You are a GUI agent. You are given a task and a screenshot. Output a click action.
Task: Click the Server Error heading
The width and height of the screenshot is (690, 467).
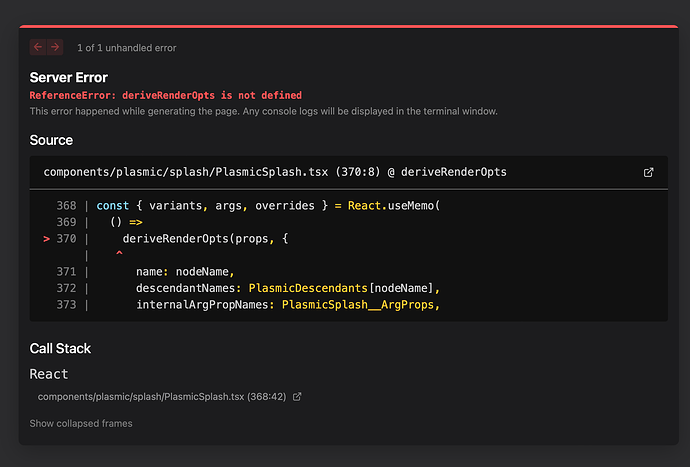69,78
